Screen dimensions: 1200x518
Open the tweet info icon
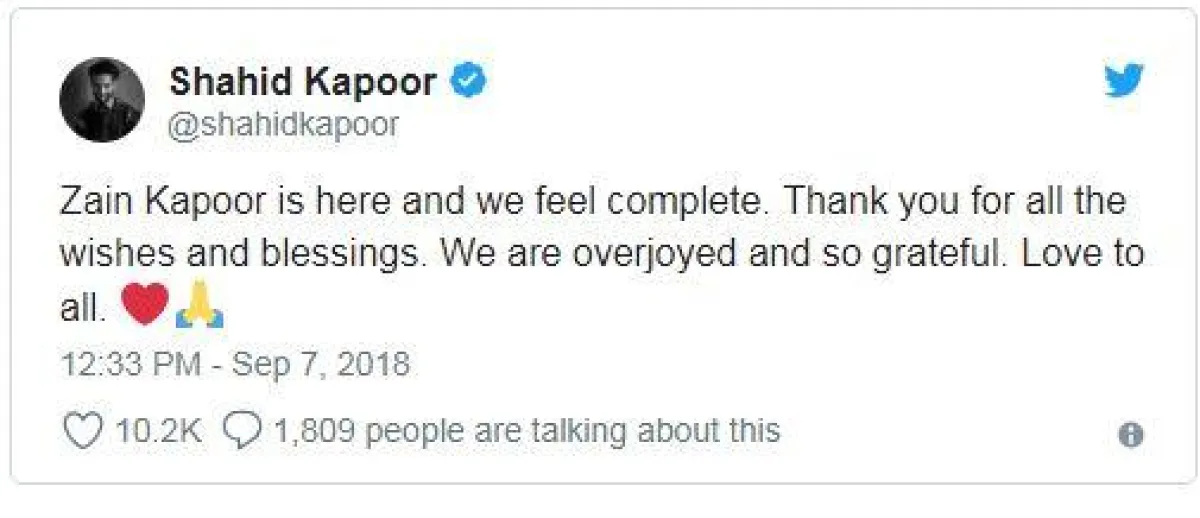click(1131, 435)
